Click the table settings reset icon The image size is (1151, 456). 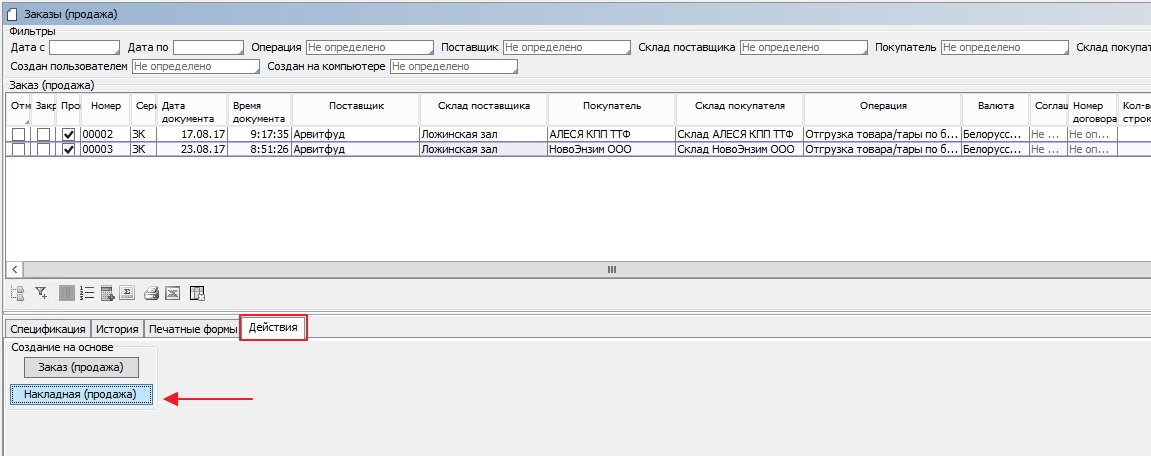(197, 293)
